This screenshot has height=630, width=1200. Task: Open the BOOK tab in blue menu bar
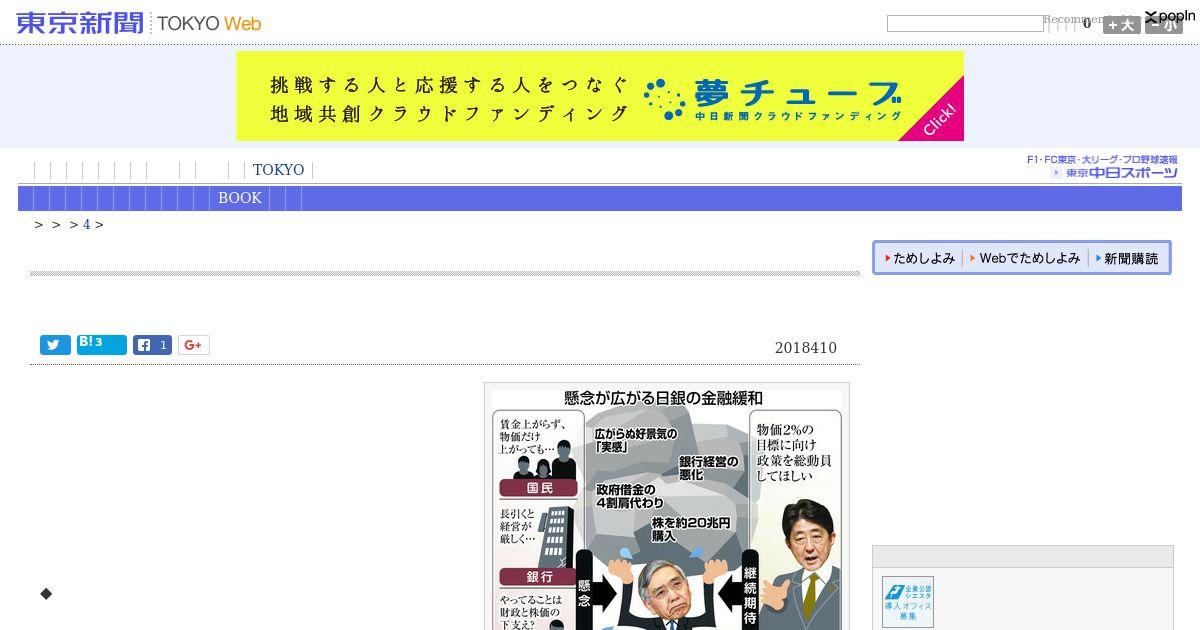coord(240,198)
